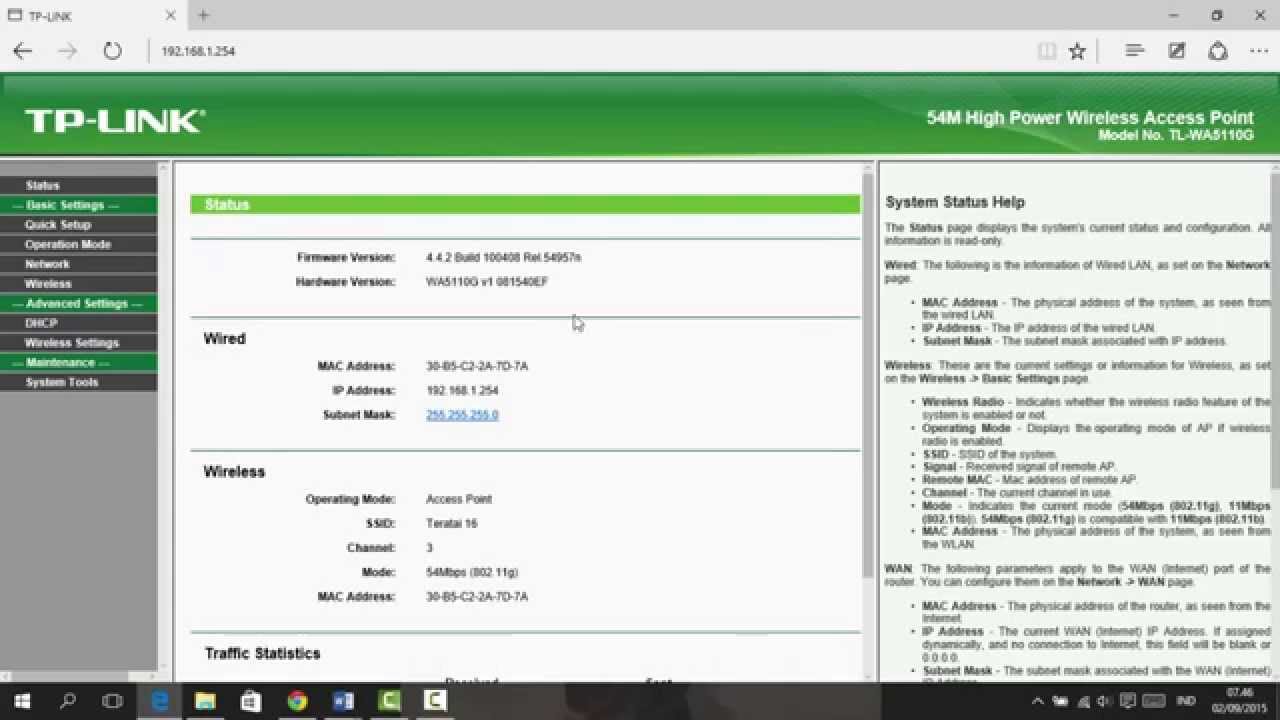Open action center notifications icon
Screen dimensions: 1280x720
coord(1129,702)
